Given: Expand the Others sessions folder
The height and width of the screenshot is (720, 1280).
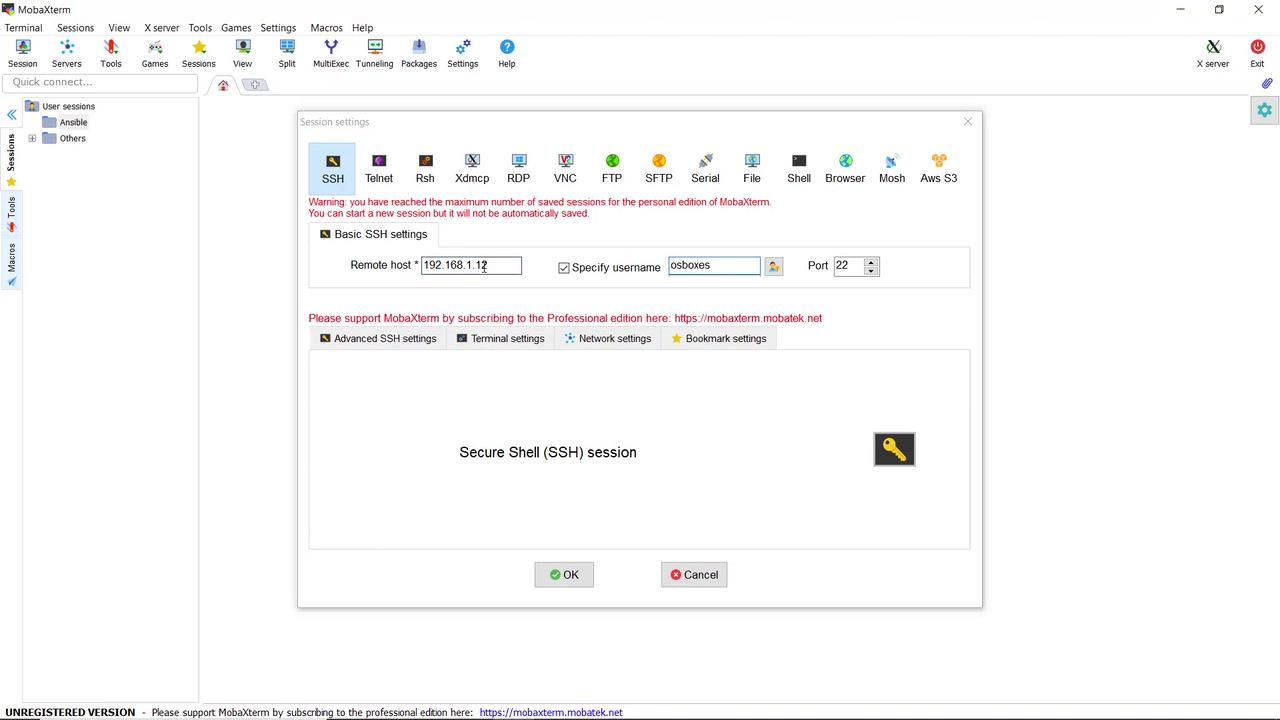Looking at the screenshot, I should [32, 138].
